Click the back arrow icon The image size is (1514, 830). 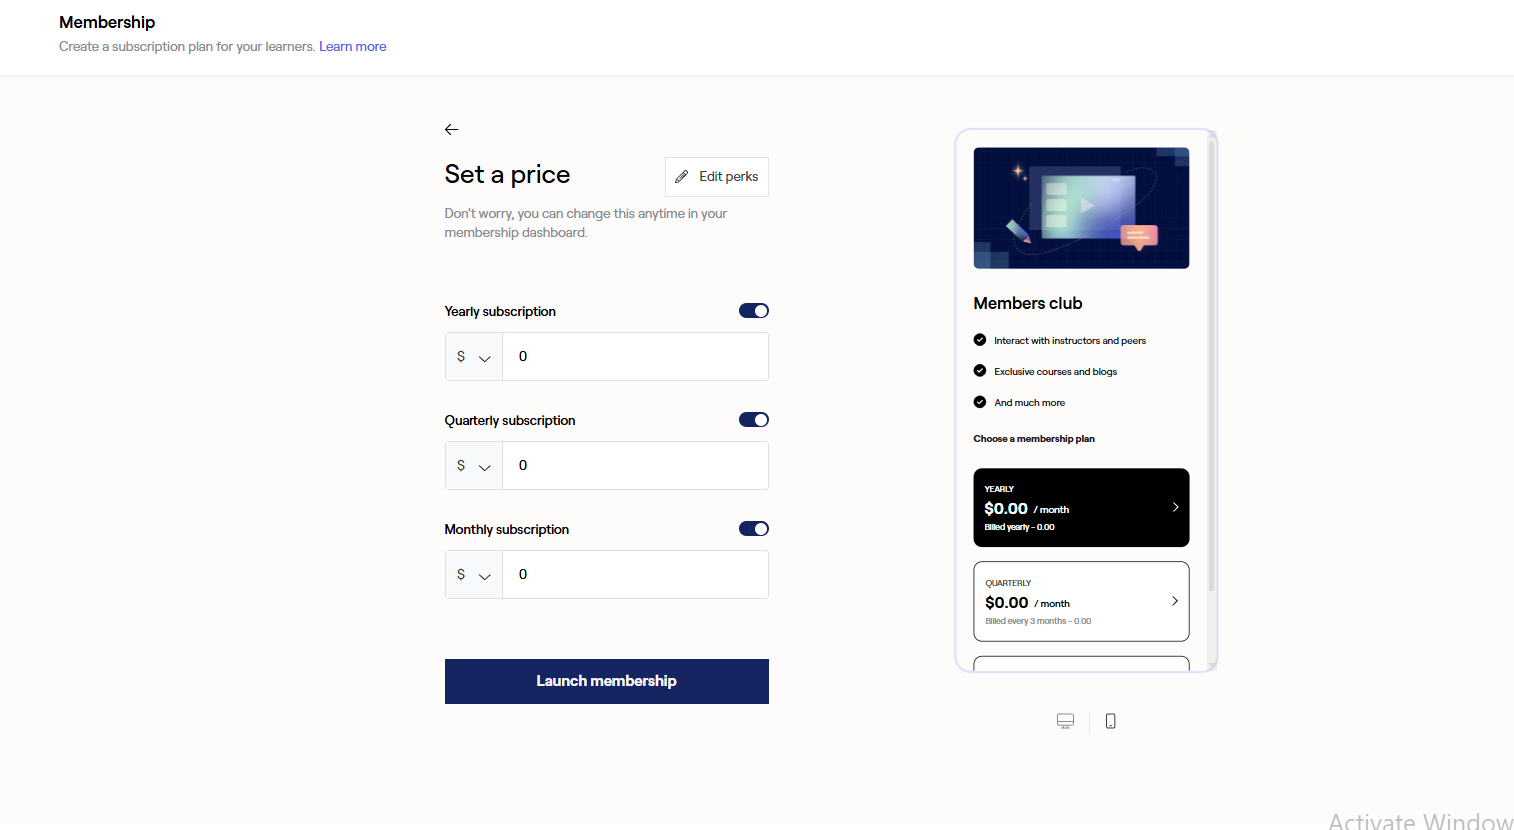(x=452, y=129)
